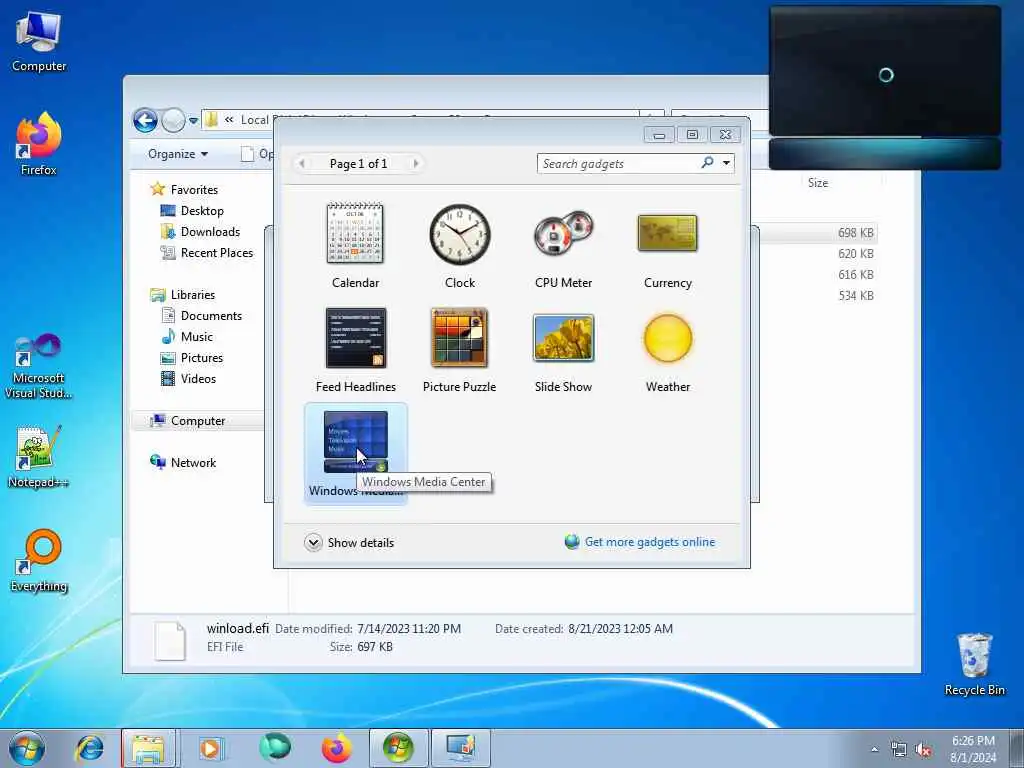Click the taskbar clock showing 6:26 PM
1024x768 pixels.
coord(973,749)
